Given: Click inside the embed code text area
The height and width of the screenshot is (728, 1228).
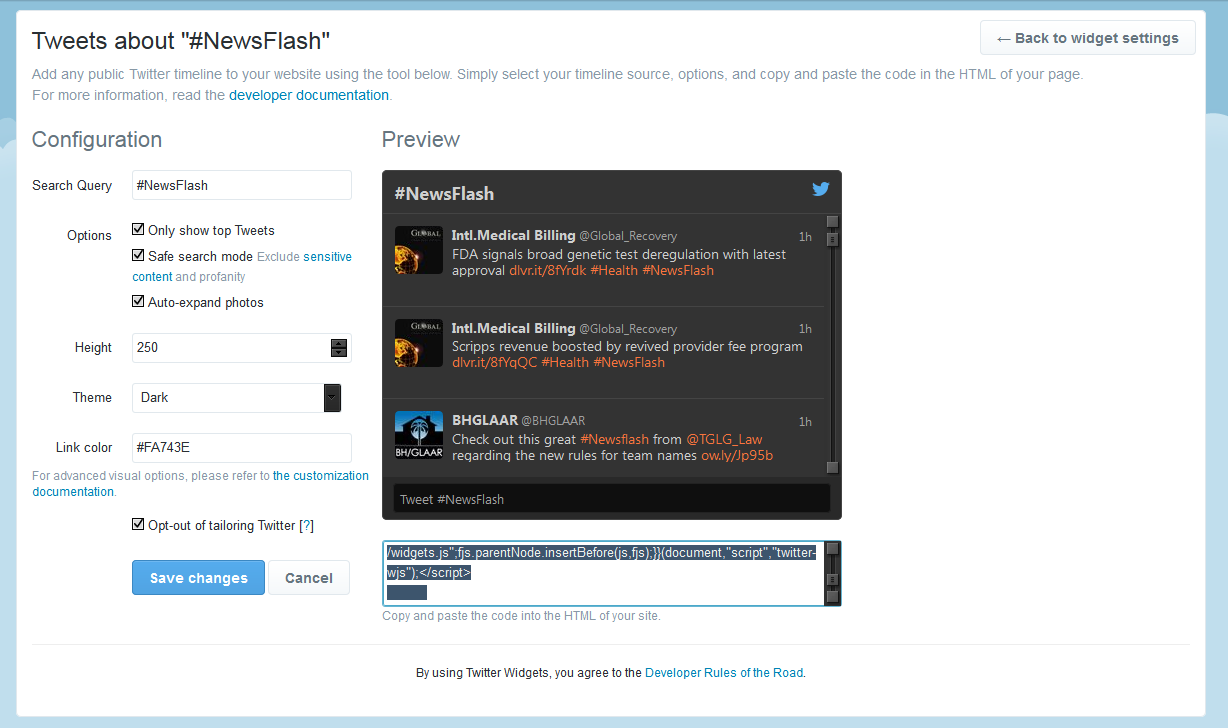Looking at the screenshot, I should [603, 573].
